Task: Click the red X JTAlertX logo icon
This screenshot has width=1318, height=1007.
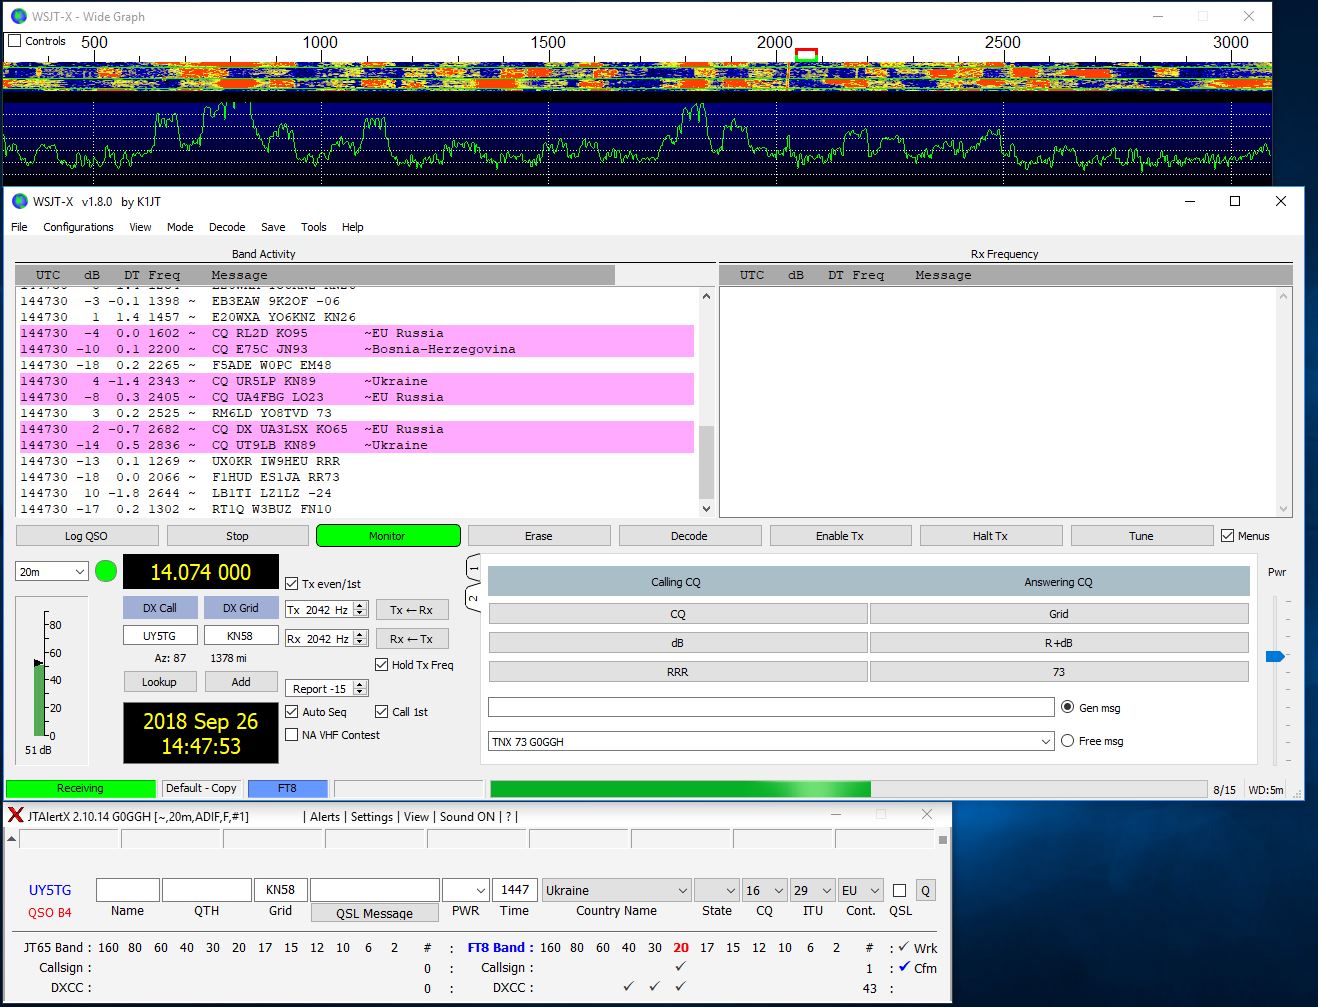Action: tap(15, 815)
